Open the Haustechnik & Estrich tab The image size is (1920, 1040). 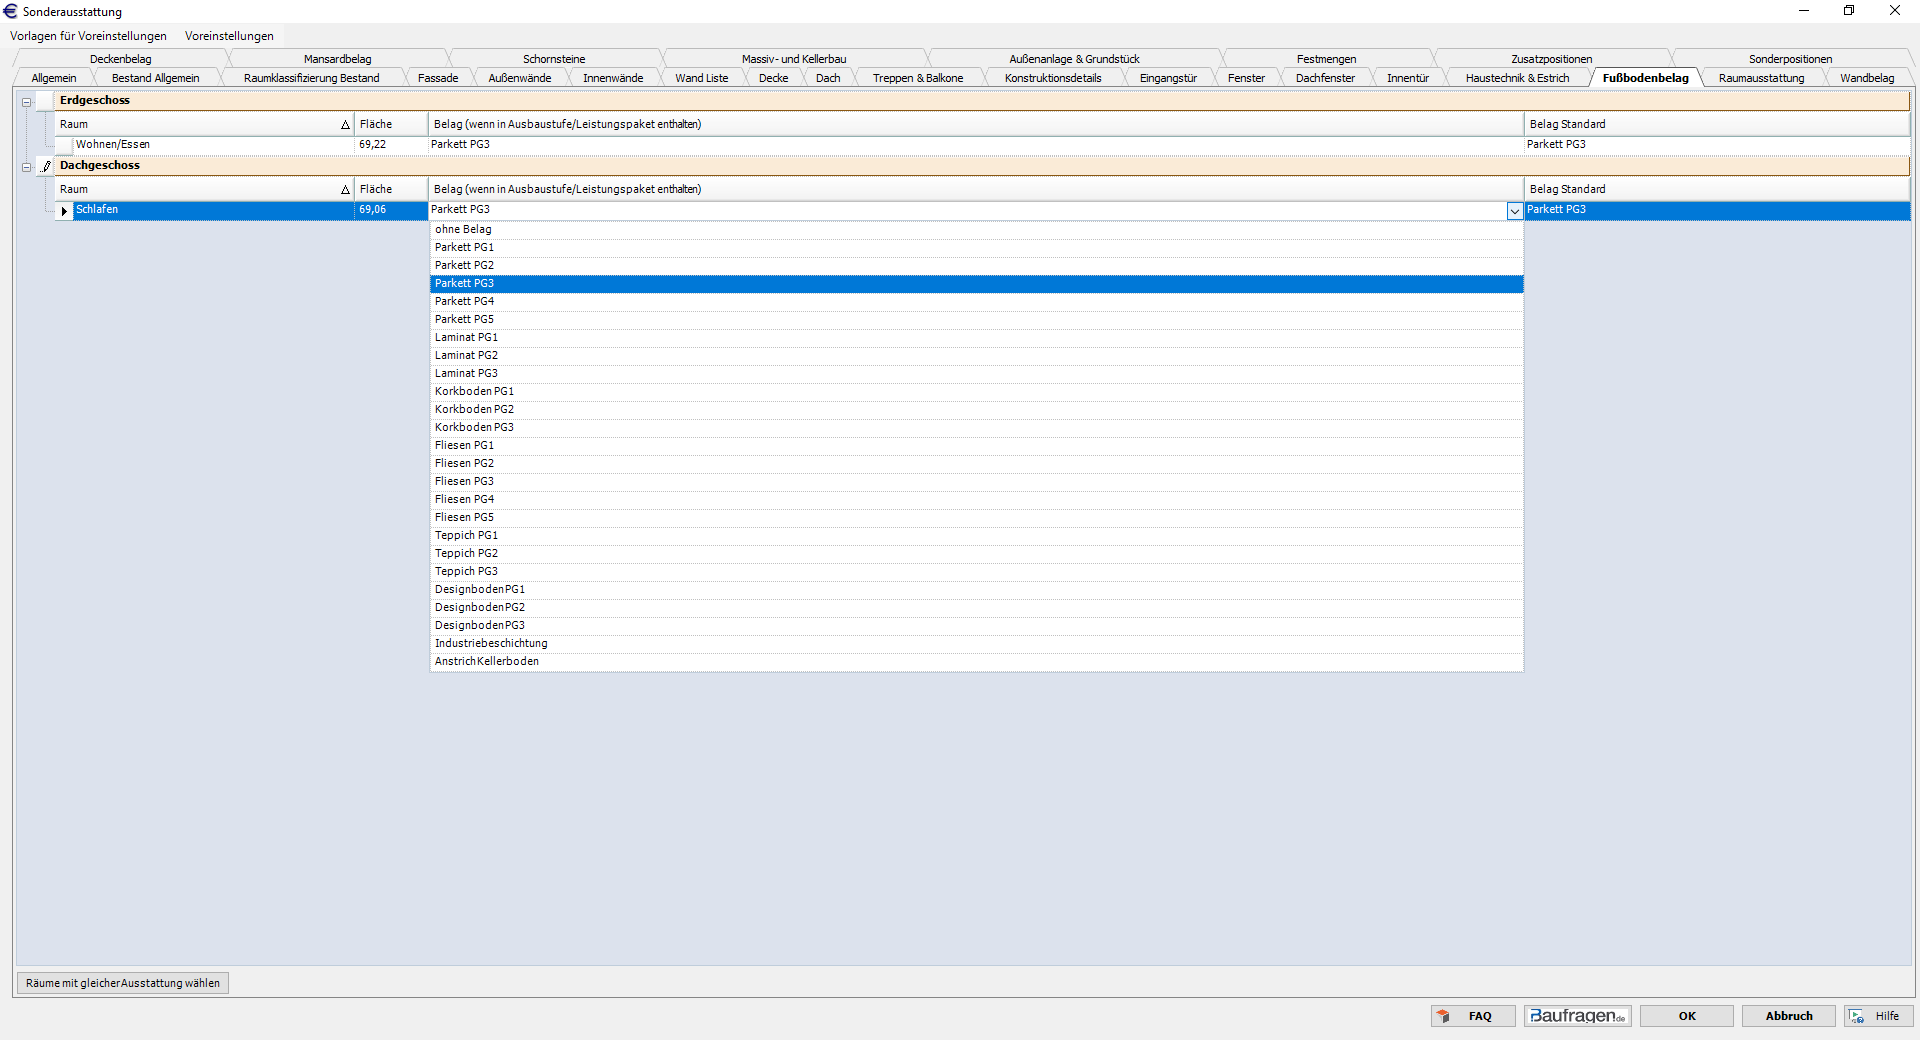[1516, 78]
